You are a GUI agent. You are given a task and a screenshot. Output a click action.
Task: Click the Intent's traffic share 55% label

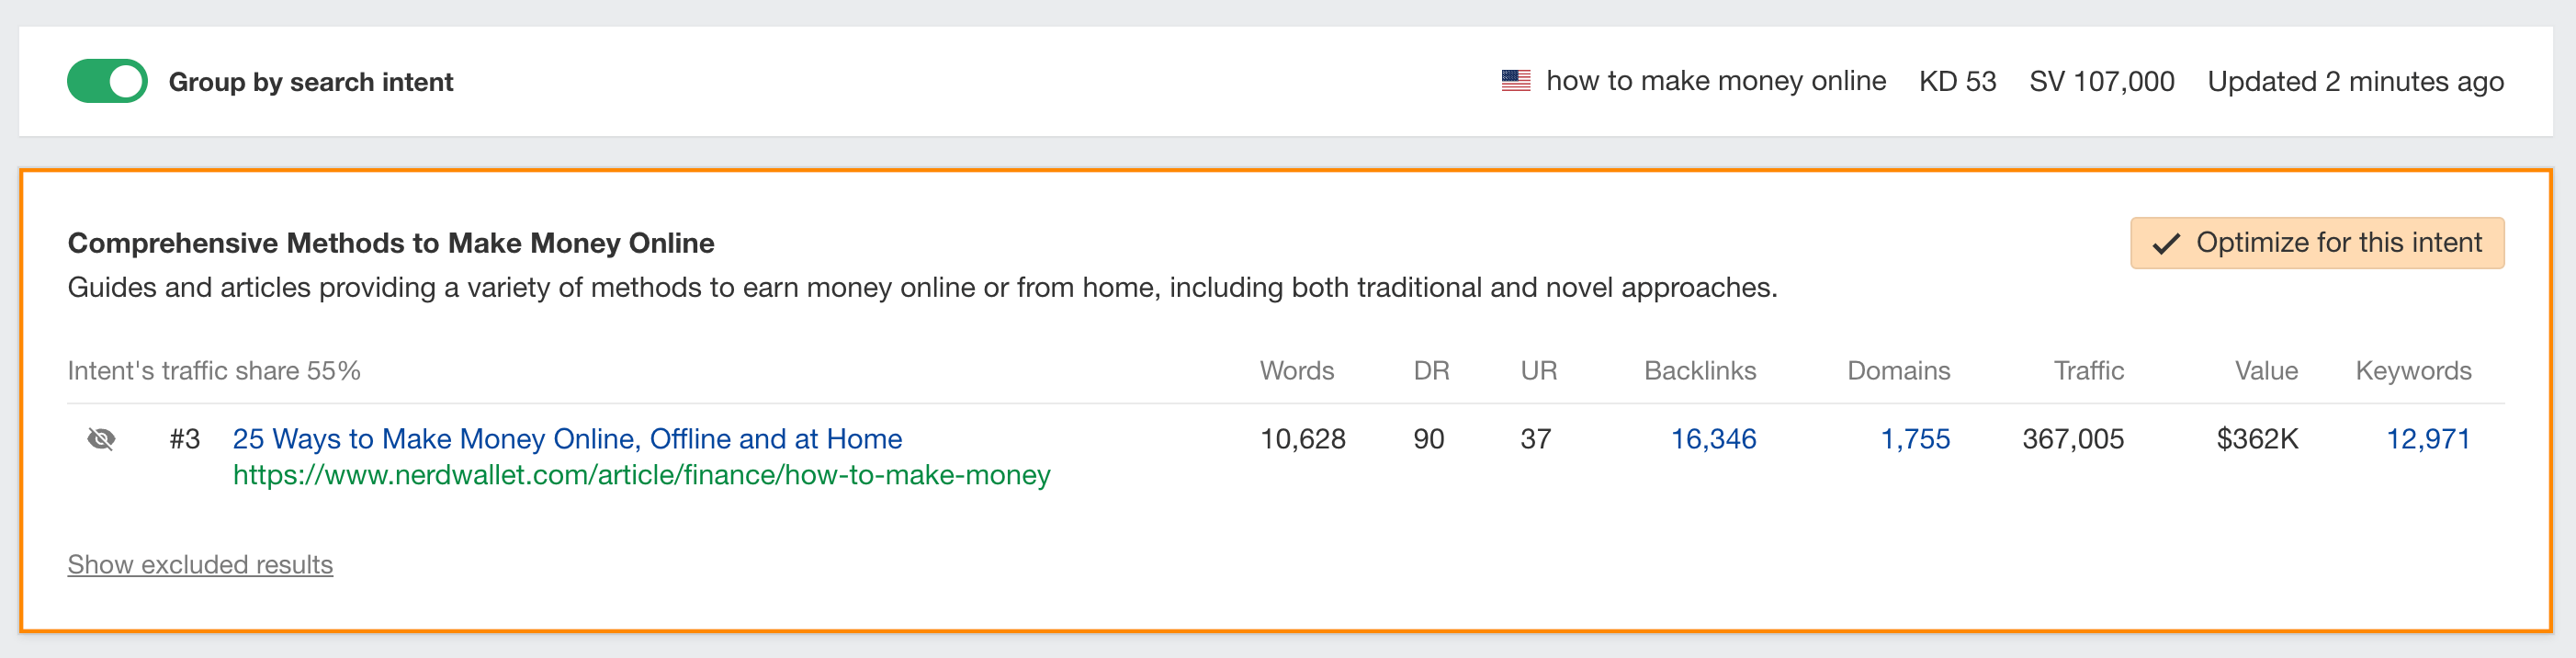(214, 370)
